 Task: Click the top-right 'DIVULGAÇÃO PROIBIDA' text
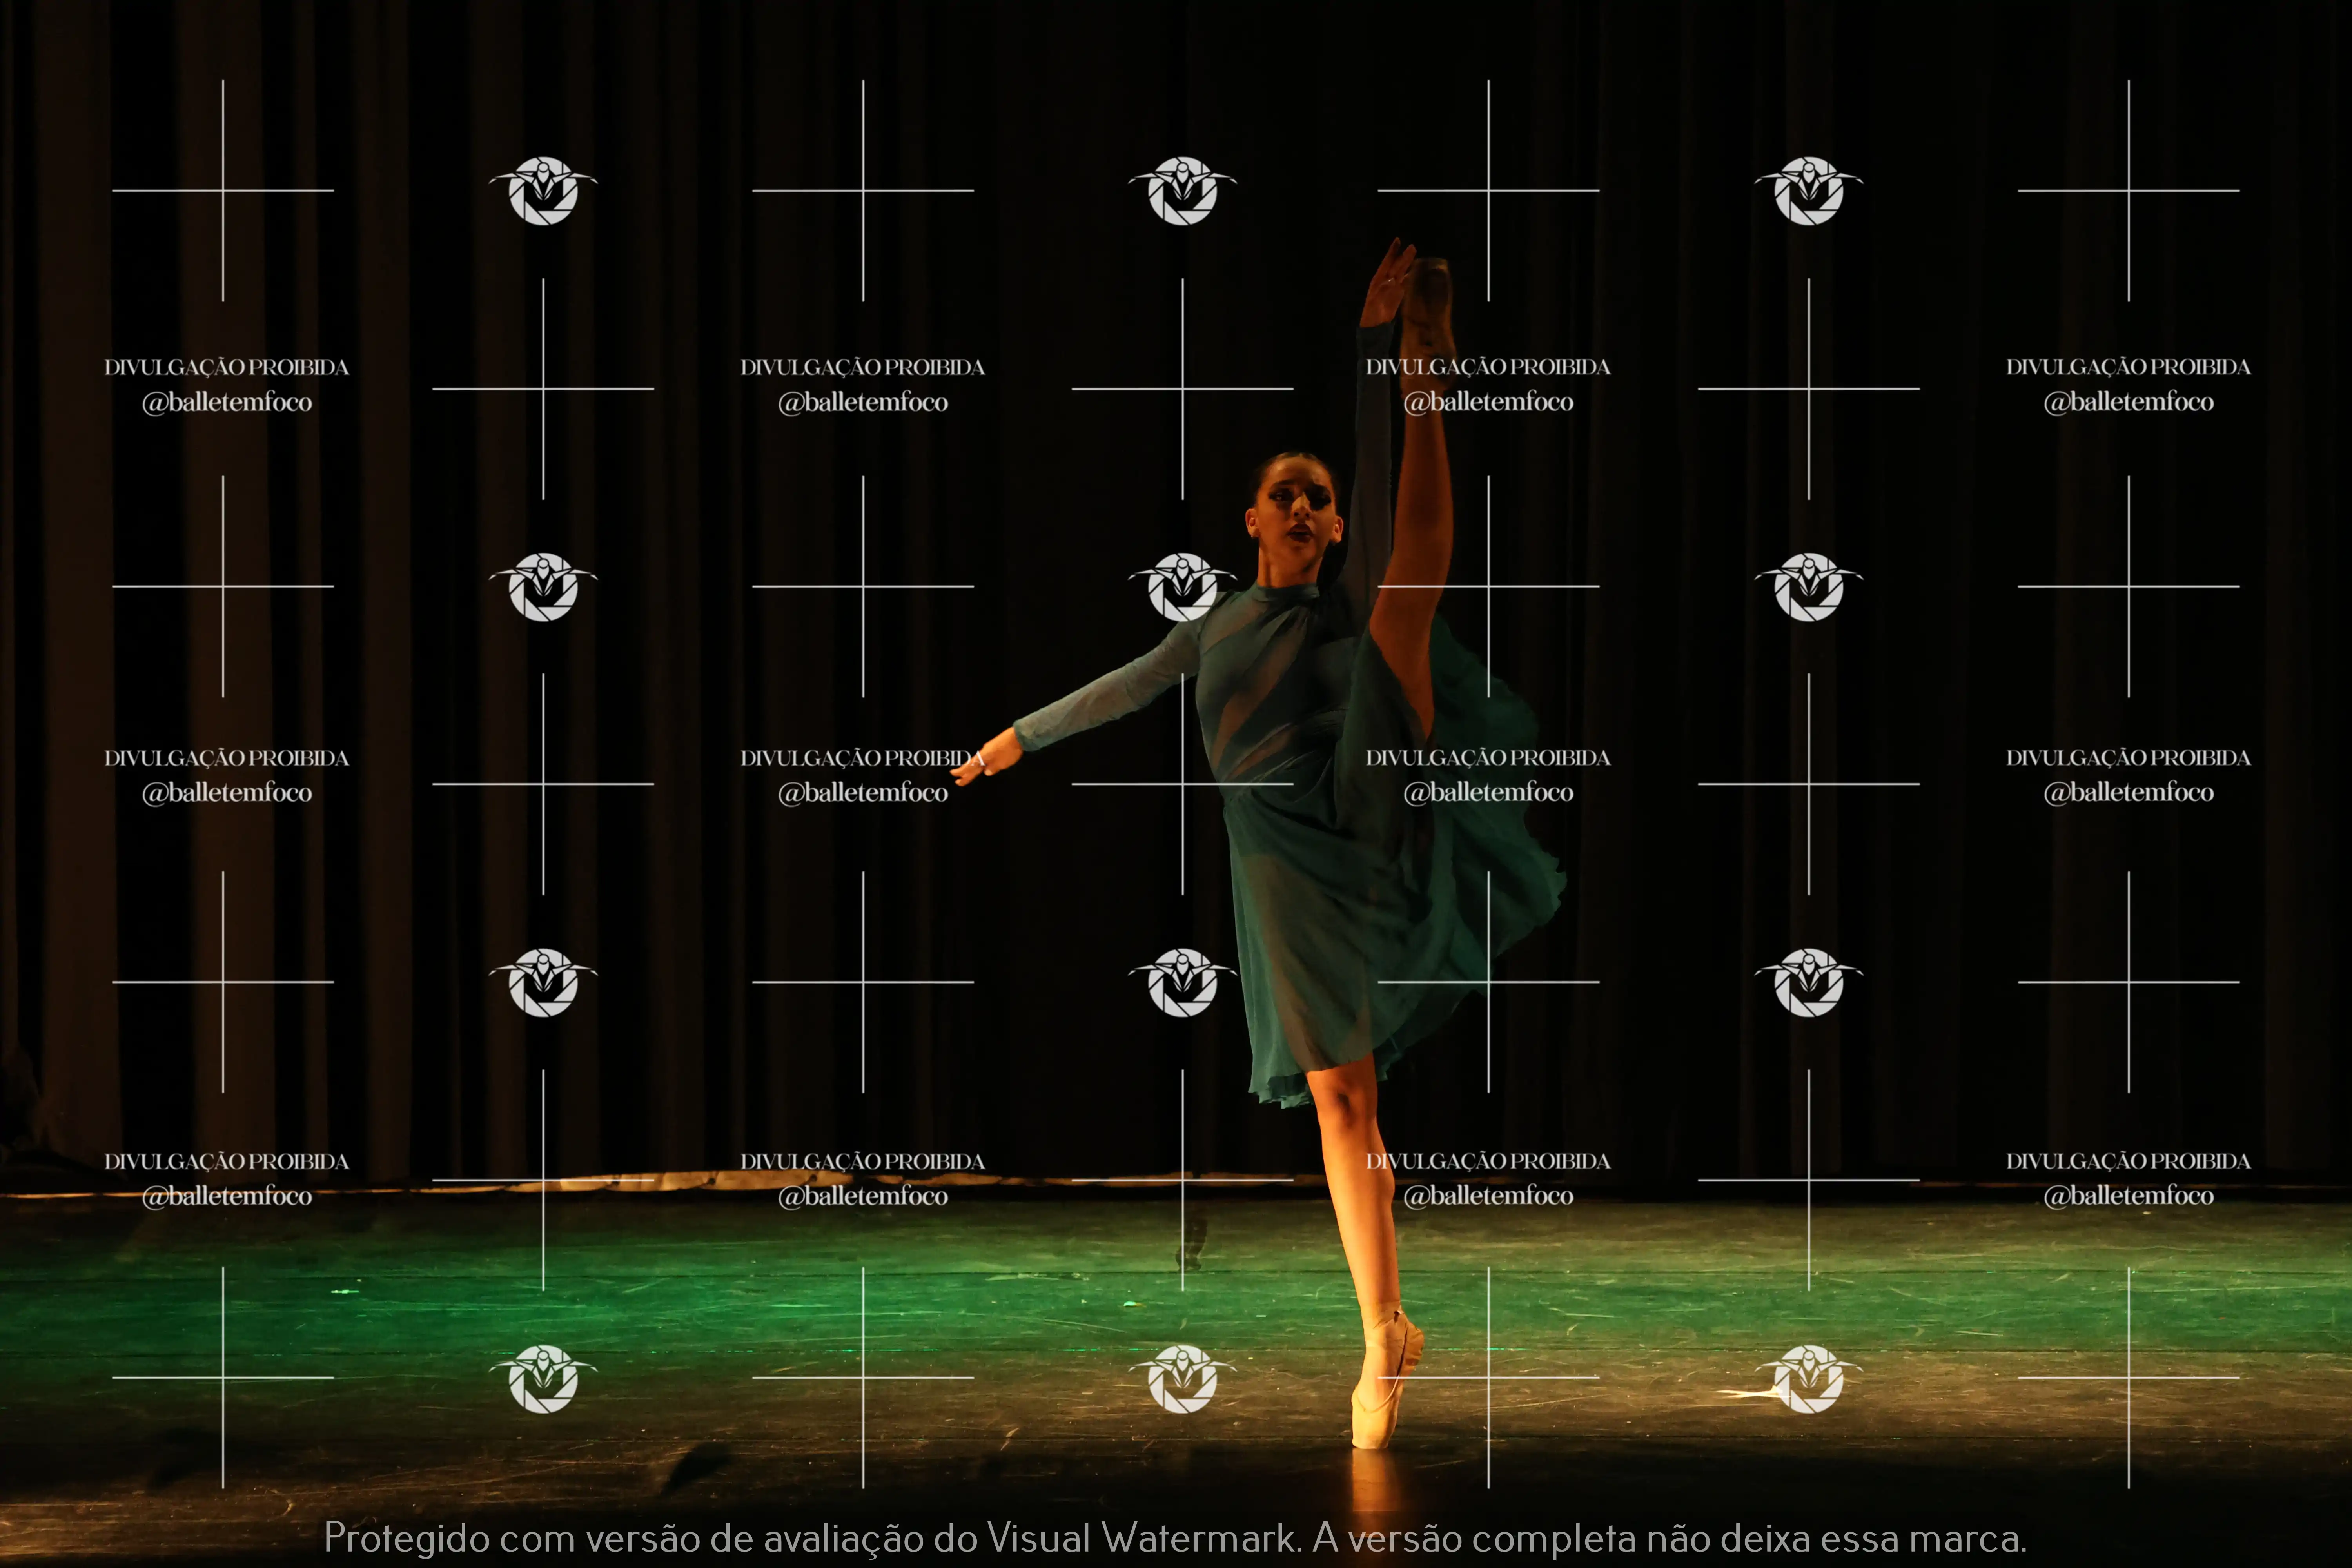[2128, 367]
